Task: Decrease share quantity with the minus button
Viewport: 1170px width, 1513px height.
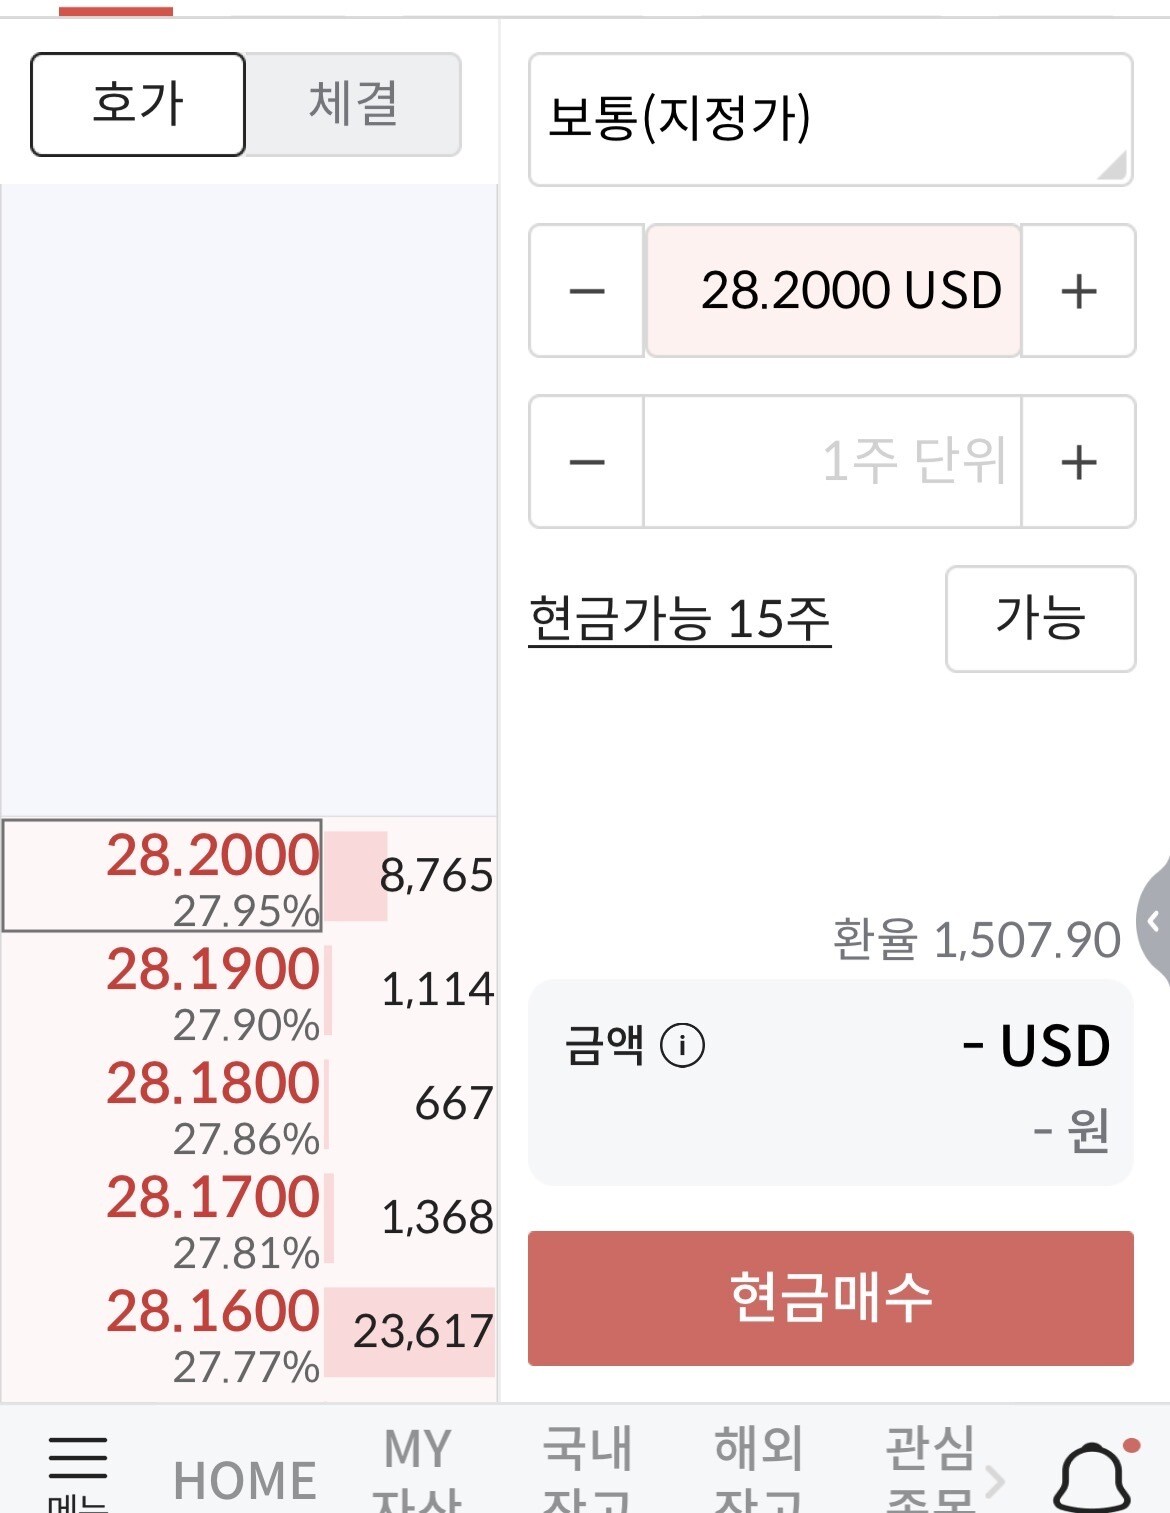Action: pos(587,462)
